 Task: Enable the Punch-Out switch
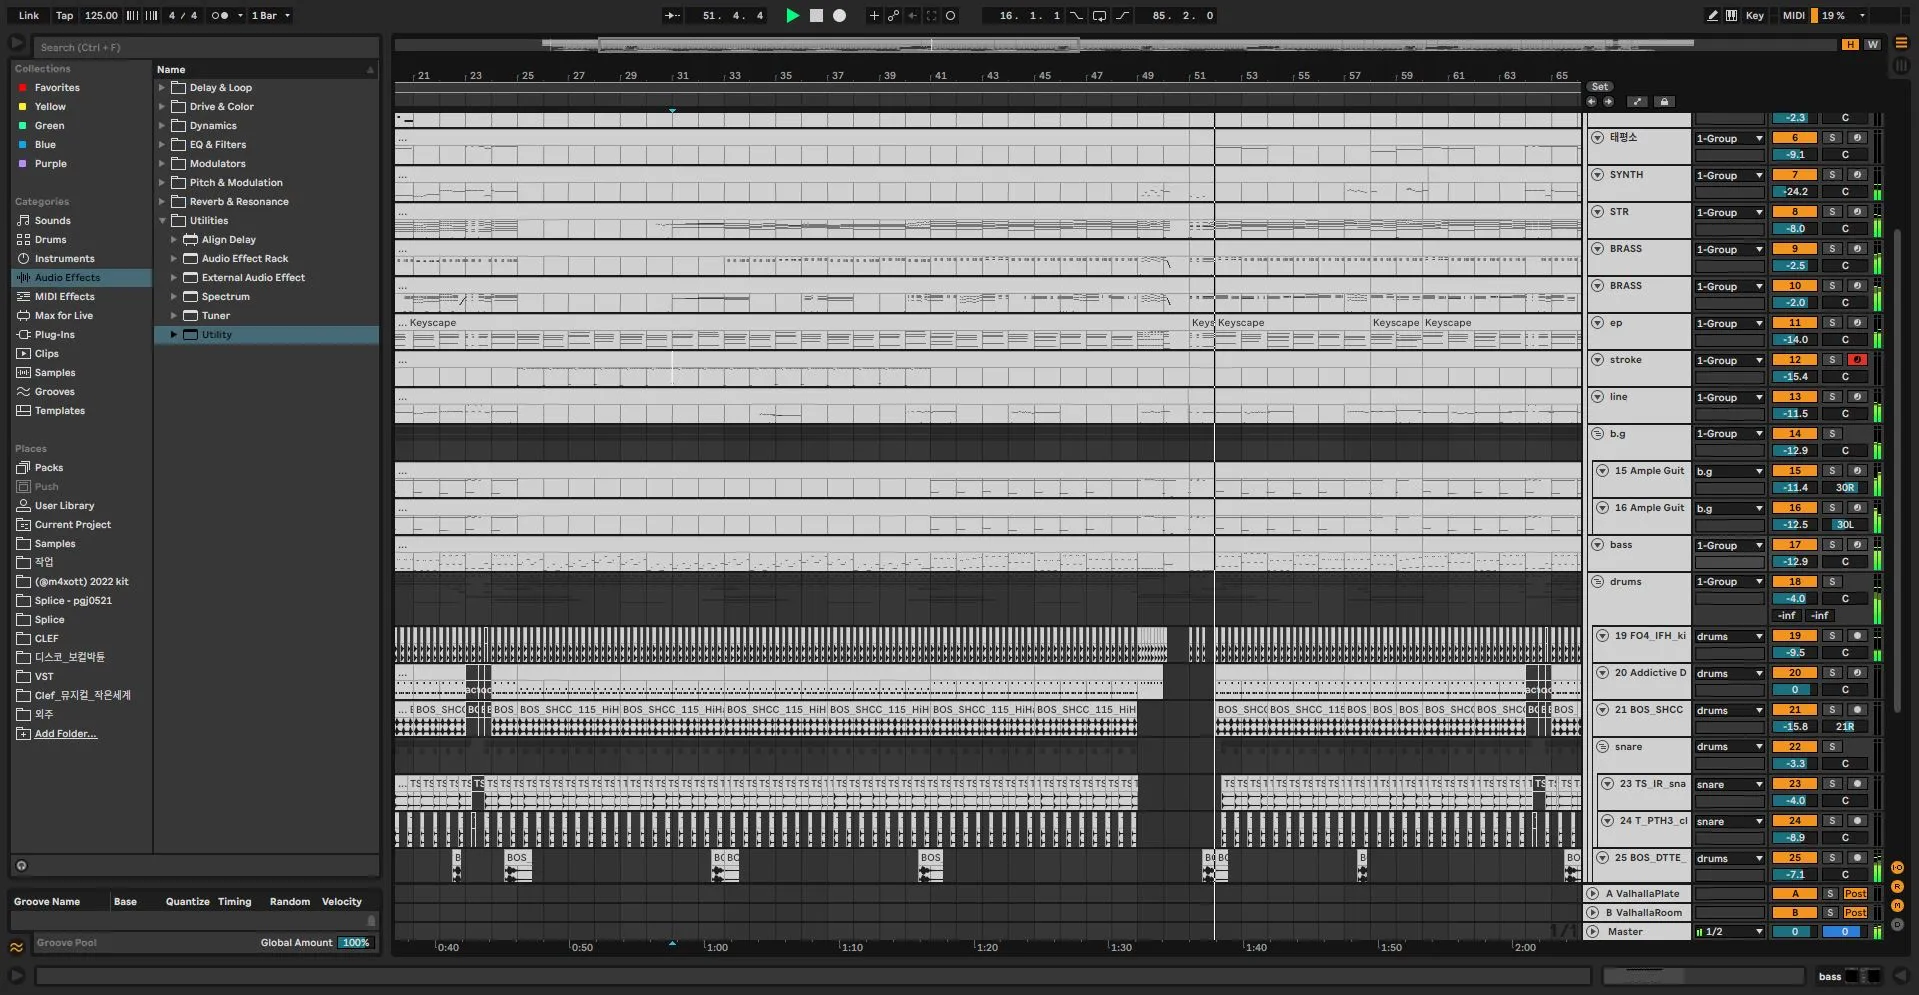coord(1123,15)
